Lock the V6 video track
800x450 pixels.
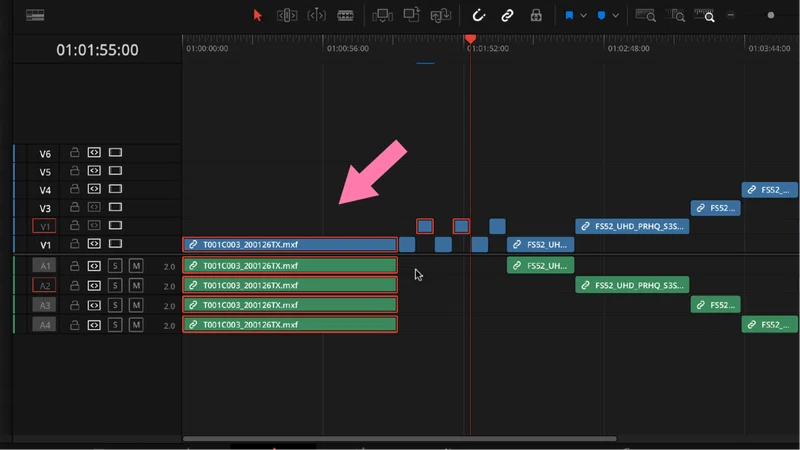coord(74,152)
